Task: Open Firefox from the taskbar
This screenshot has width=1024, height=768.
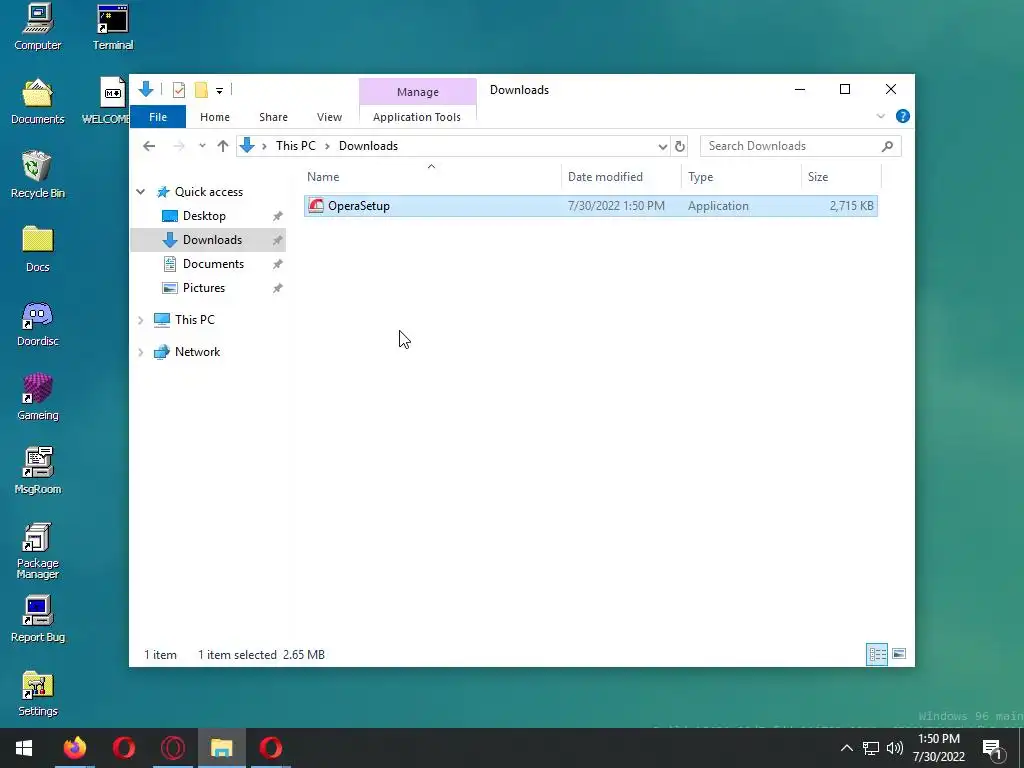Action: 74,748
